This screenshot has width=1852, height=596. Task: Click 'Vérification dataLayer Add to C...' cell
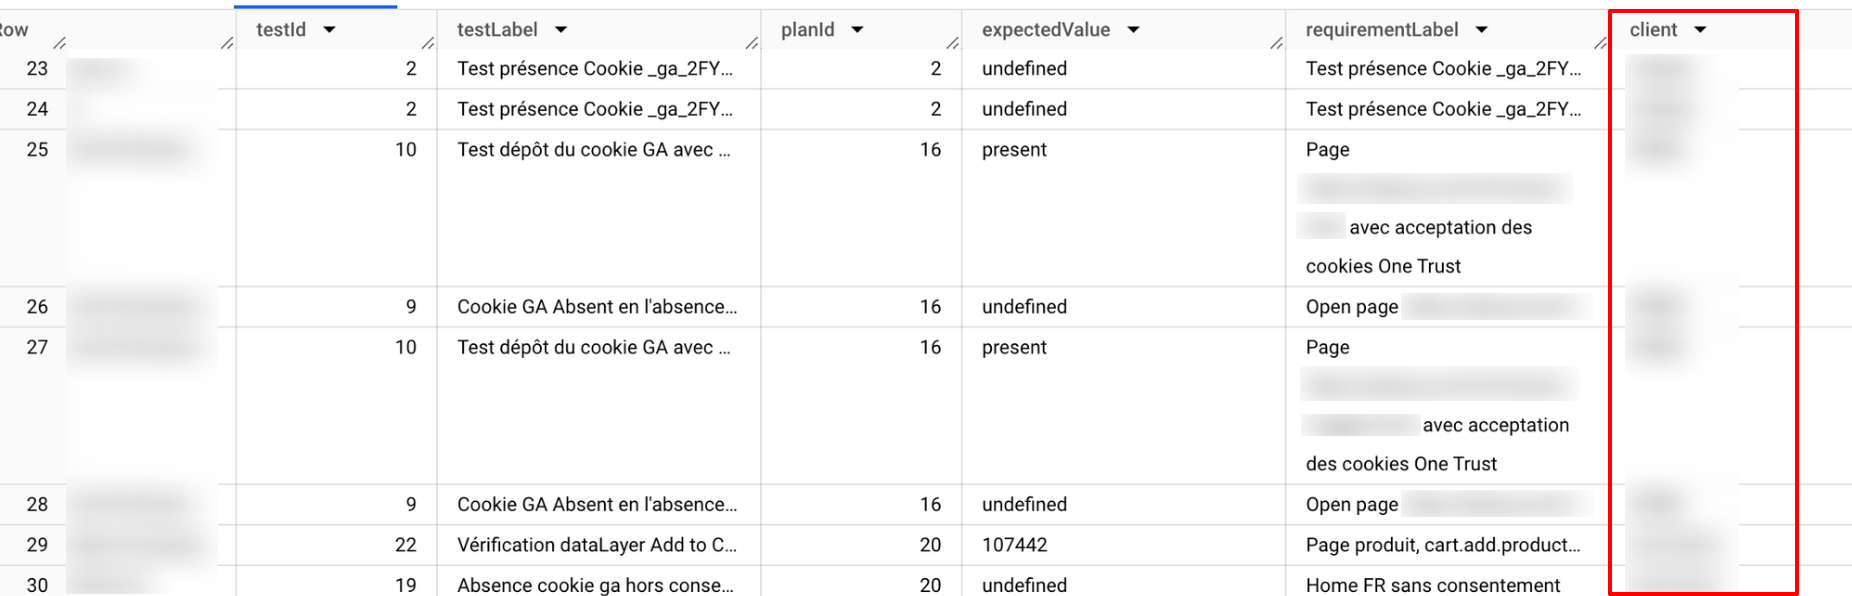pyautogui.click(x=597, y=545)
